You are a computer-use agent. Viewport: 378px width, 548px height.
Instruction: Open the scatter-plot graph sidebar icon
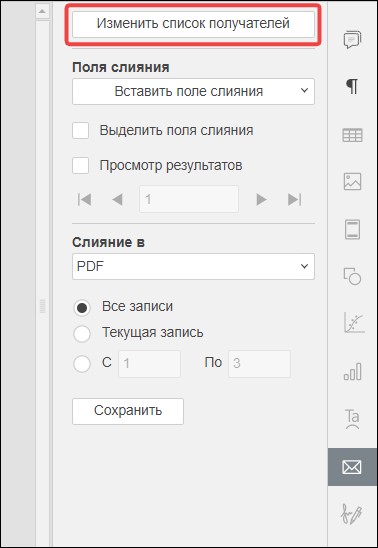[354, 322]
